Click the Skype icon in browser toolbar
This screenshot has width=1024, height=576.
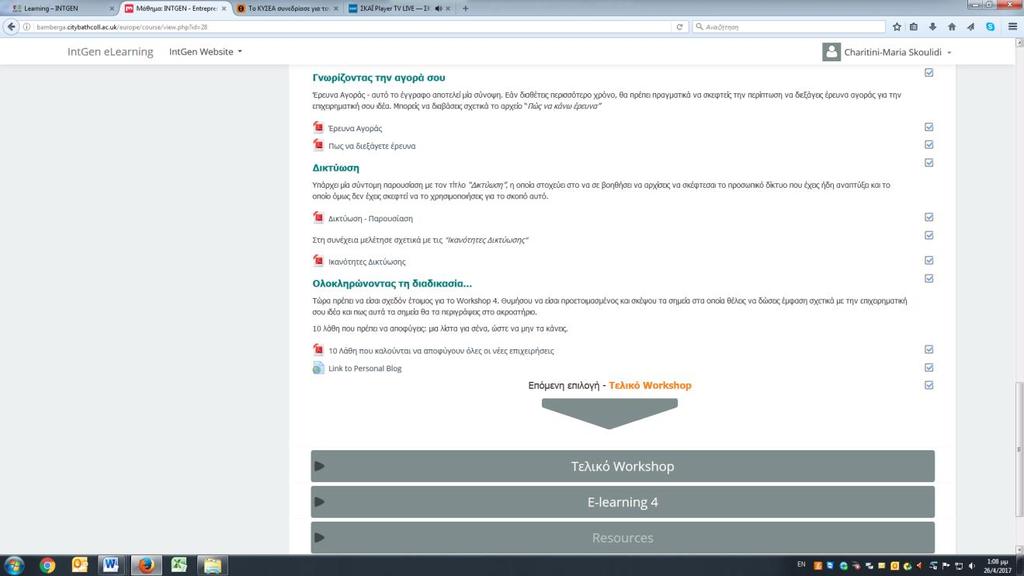coord(990,27)
